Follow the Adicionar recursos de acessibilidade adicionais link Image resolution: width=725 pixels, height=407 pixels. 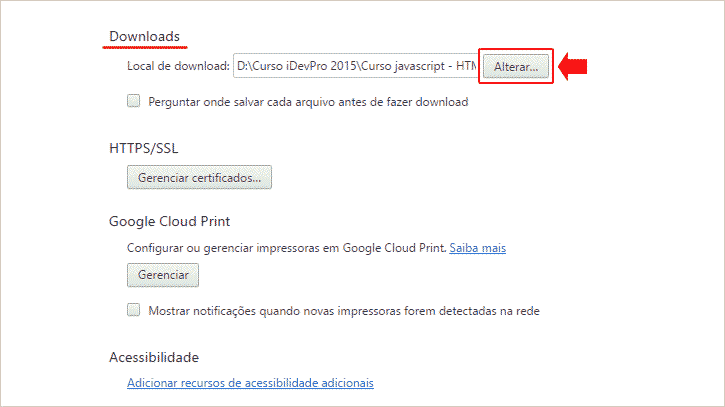point(250,383)
